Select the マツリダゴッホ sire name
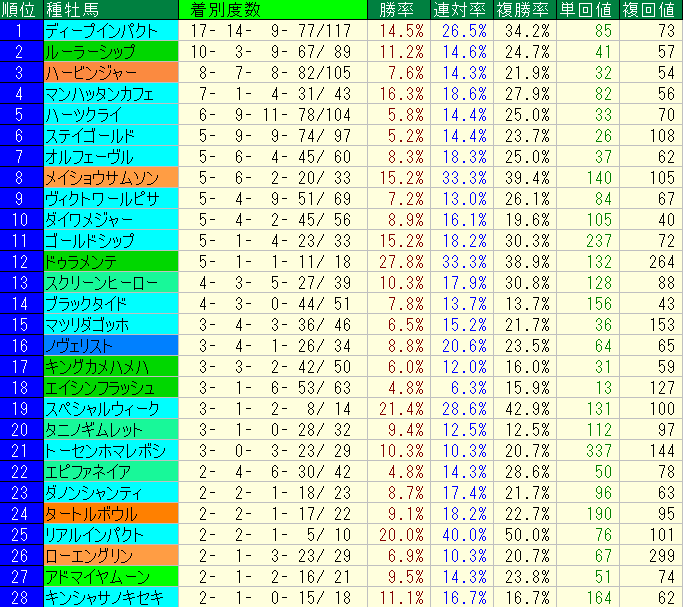 pyautogui.click(x=111, y=324)
